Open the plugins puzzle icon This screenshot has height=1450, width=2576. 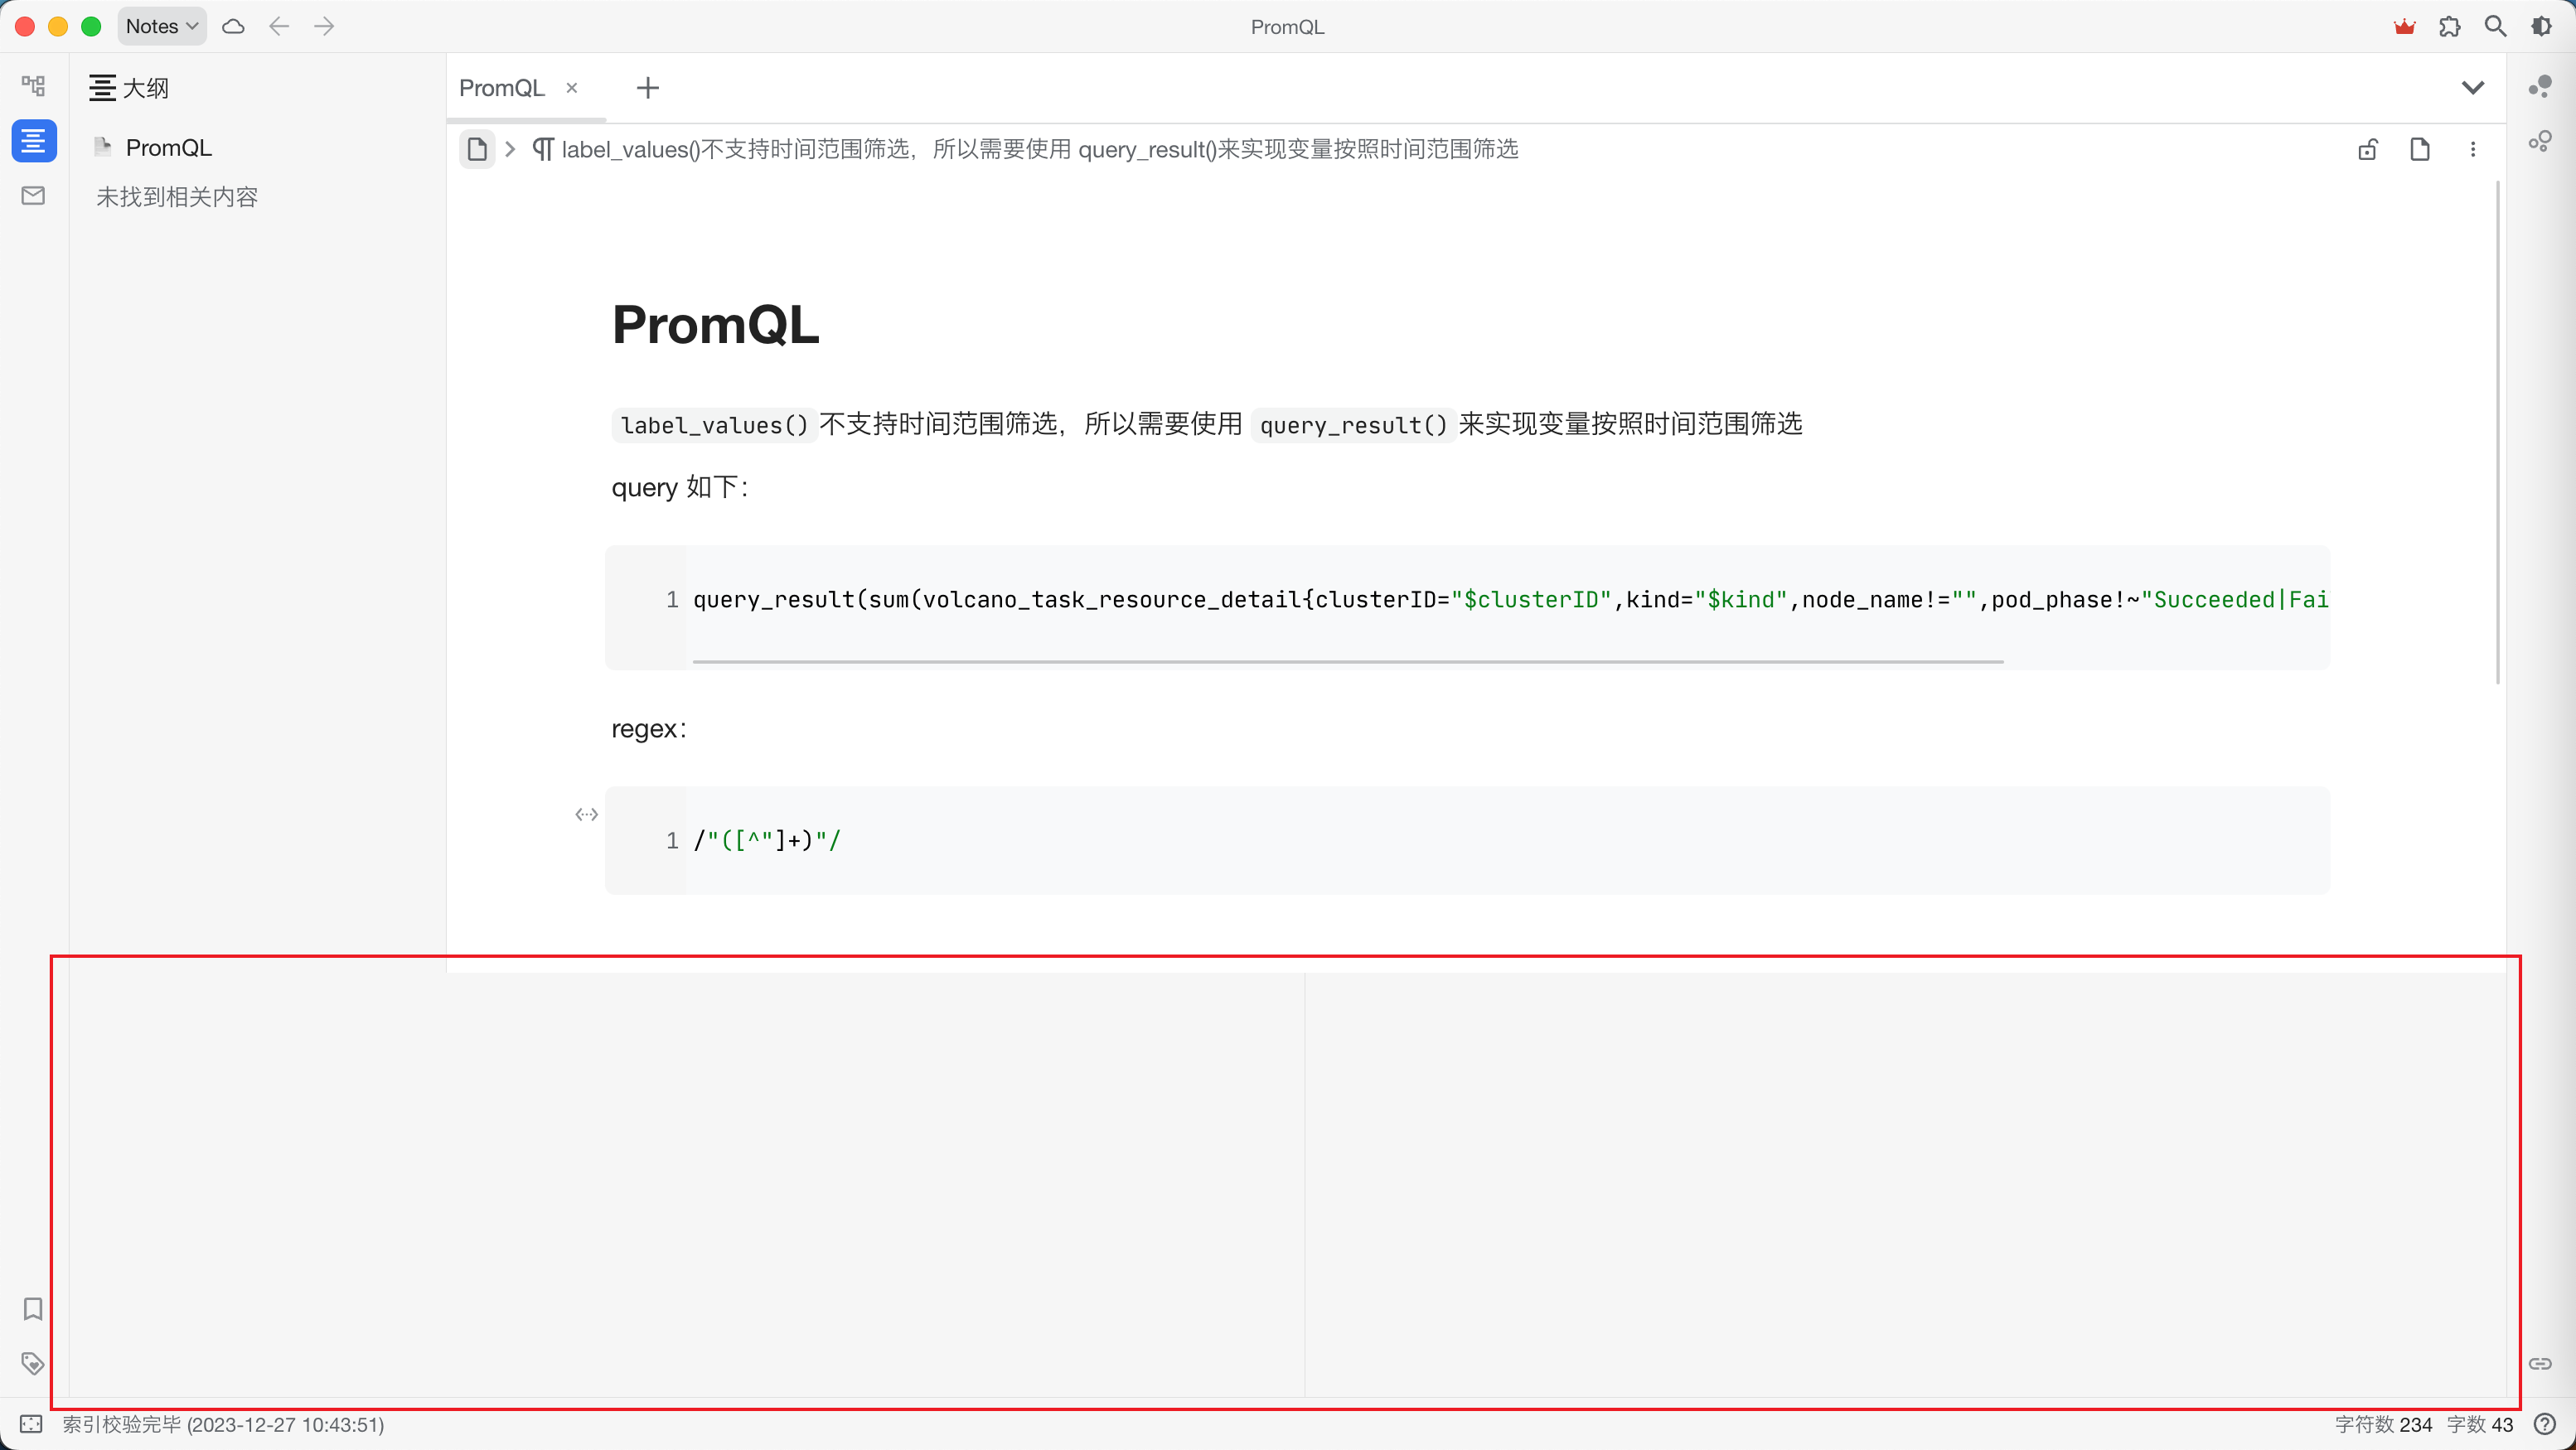click(2449, 27)
